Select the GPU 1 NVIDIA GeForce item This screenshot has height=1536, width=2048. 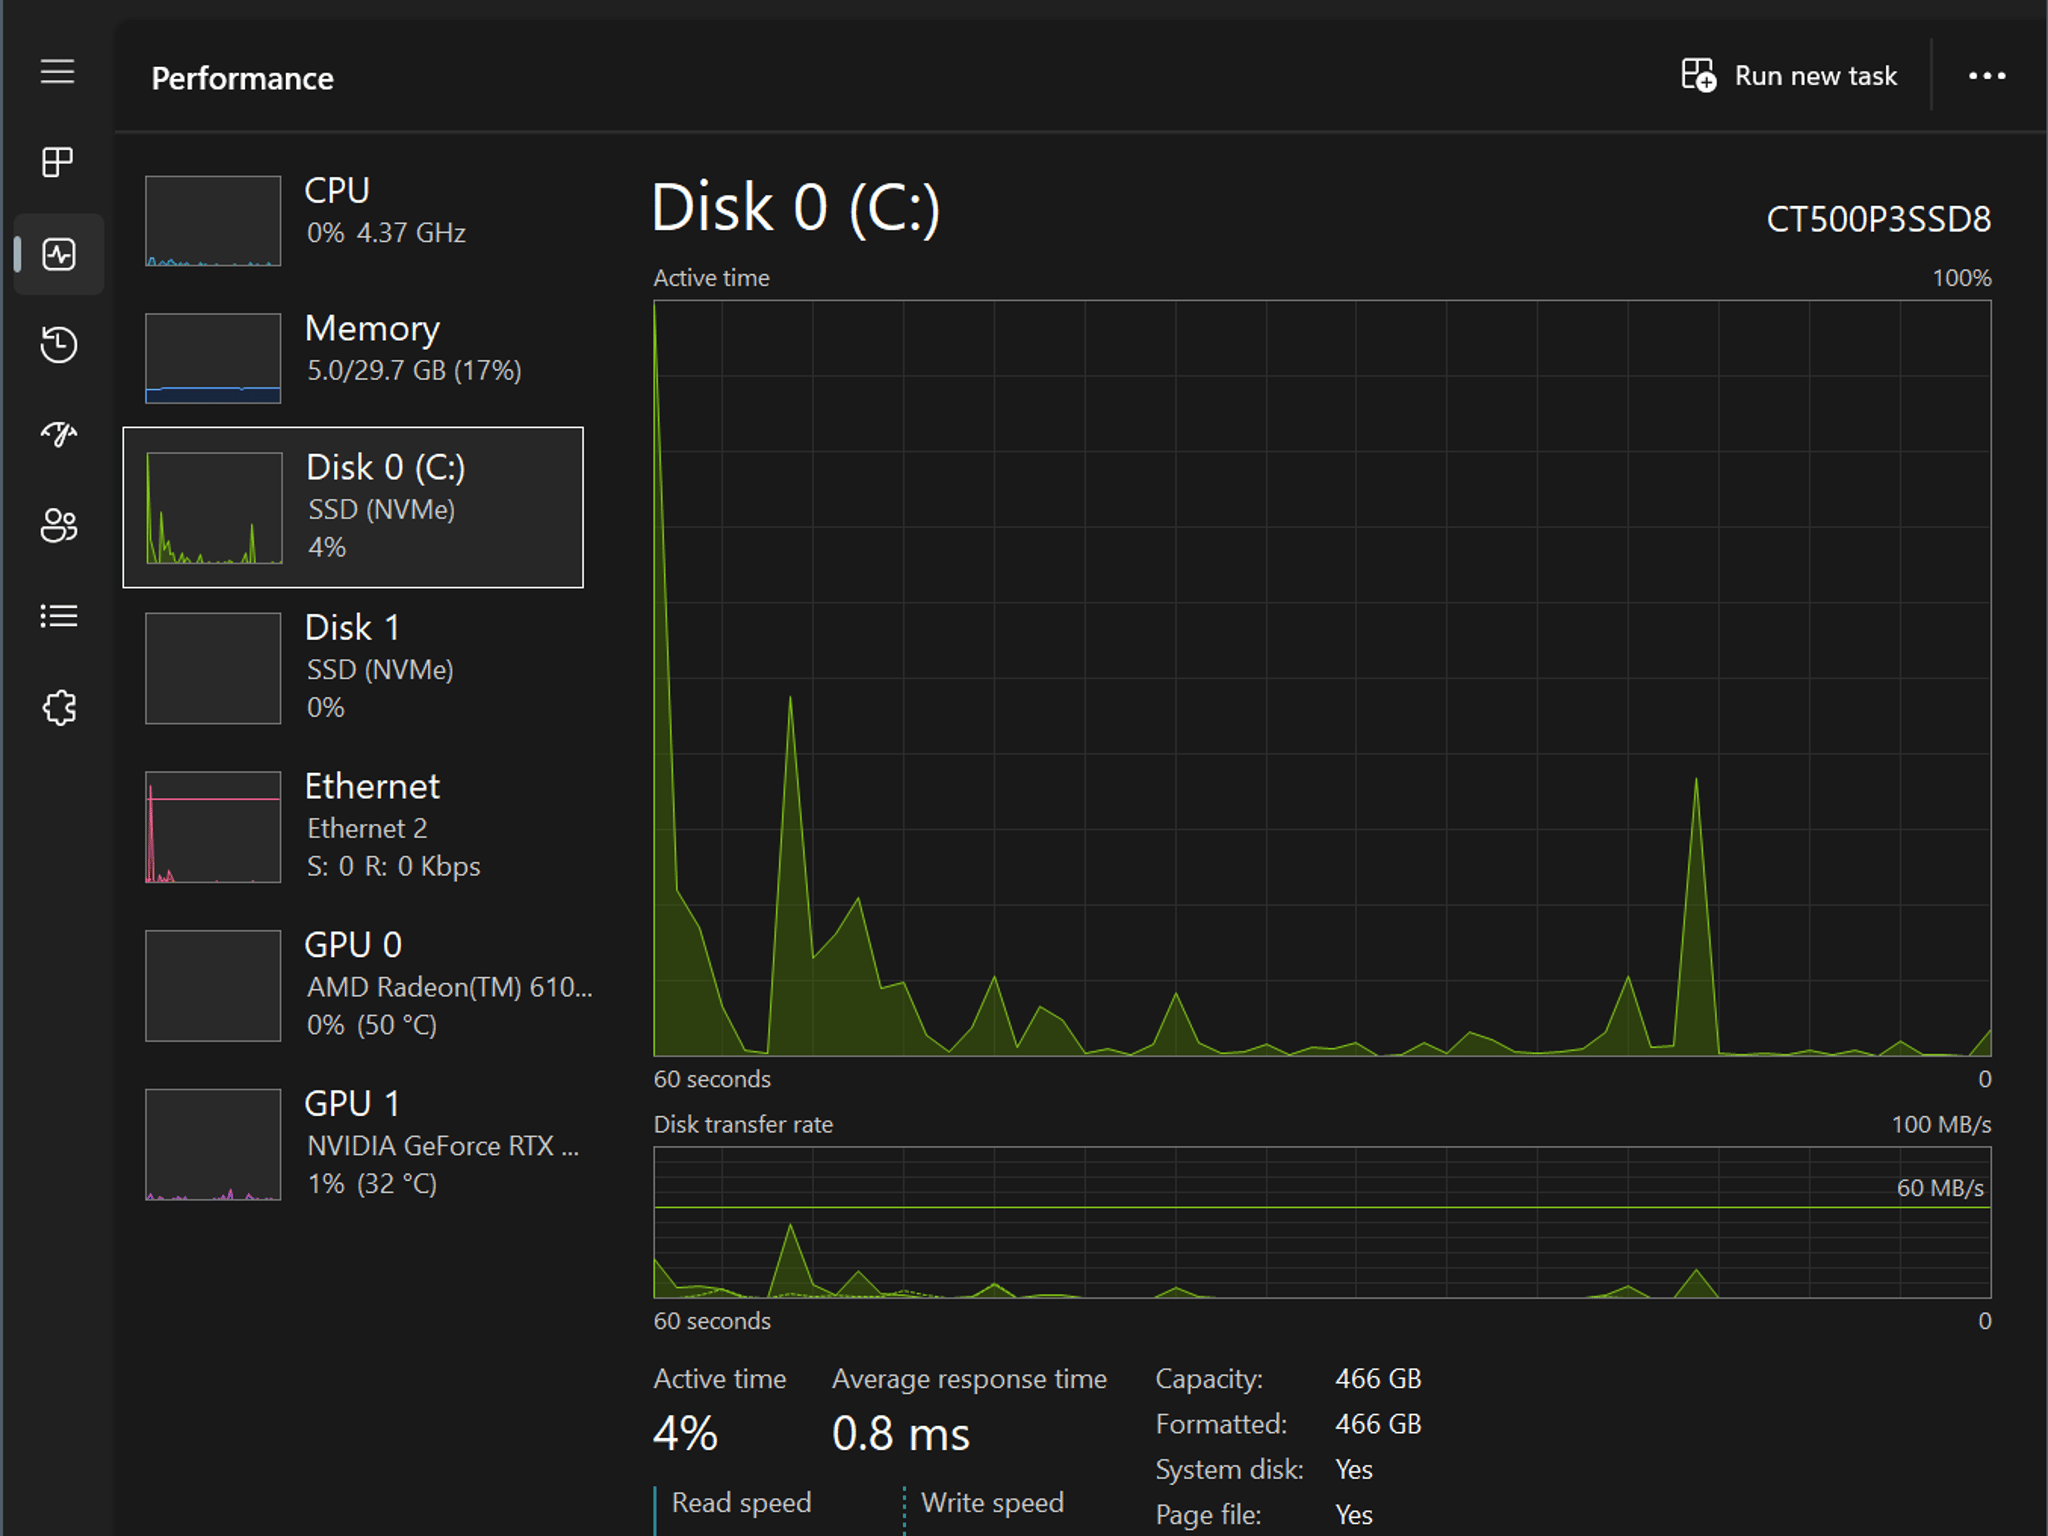tap(353, 1144)
